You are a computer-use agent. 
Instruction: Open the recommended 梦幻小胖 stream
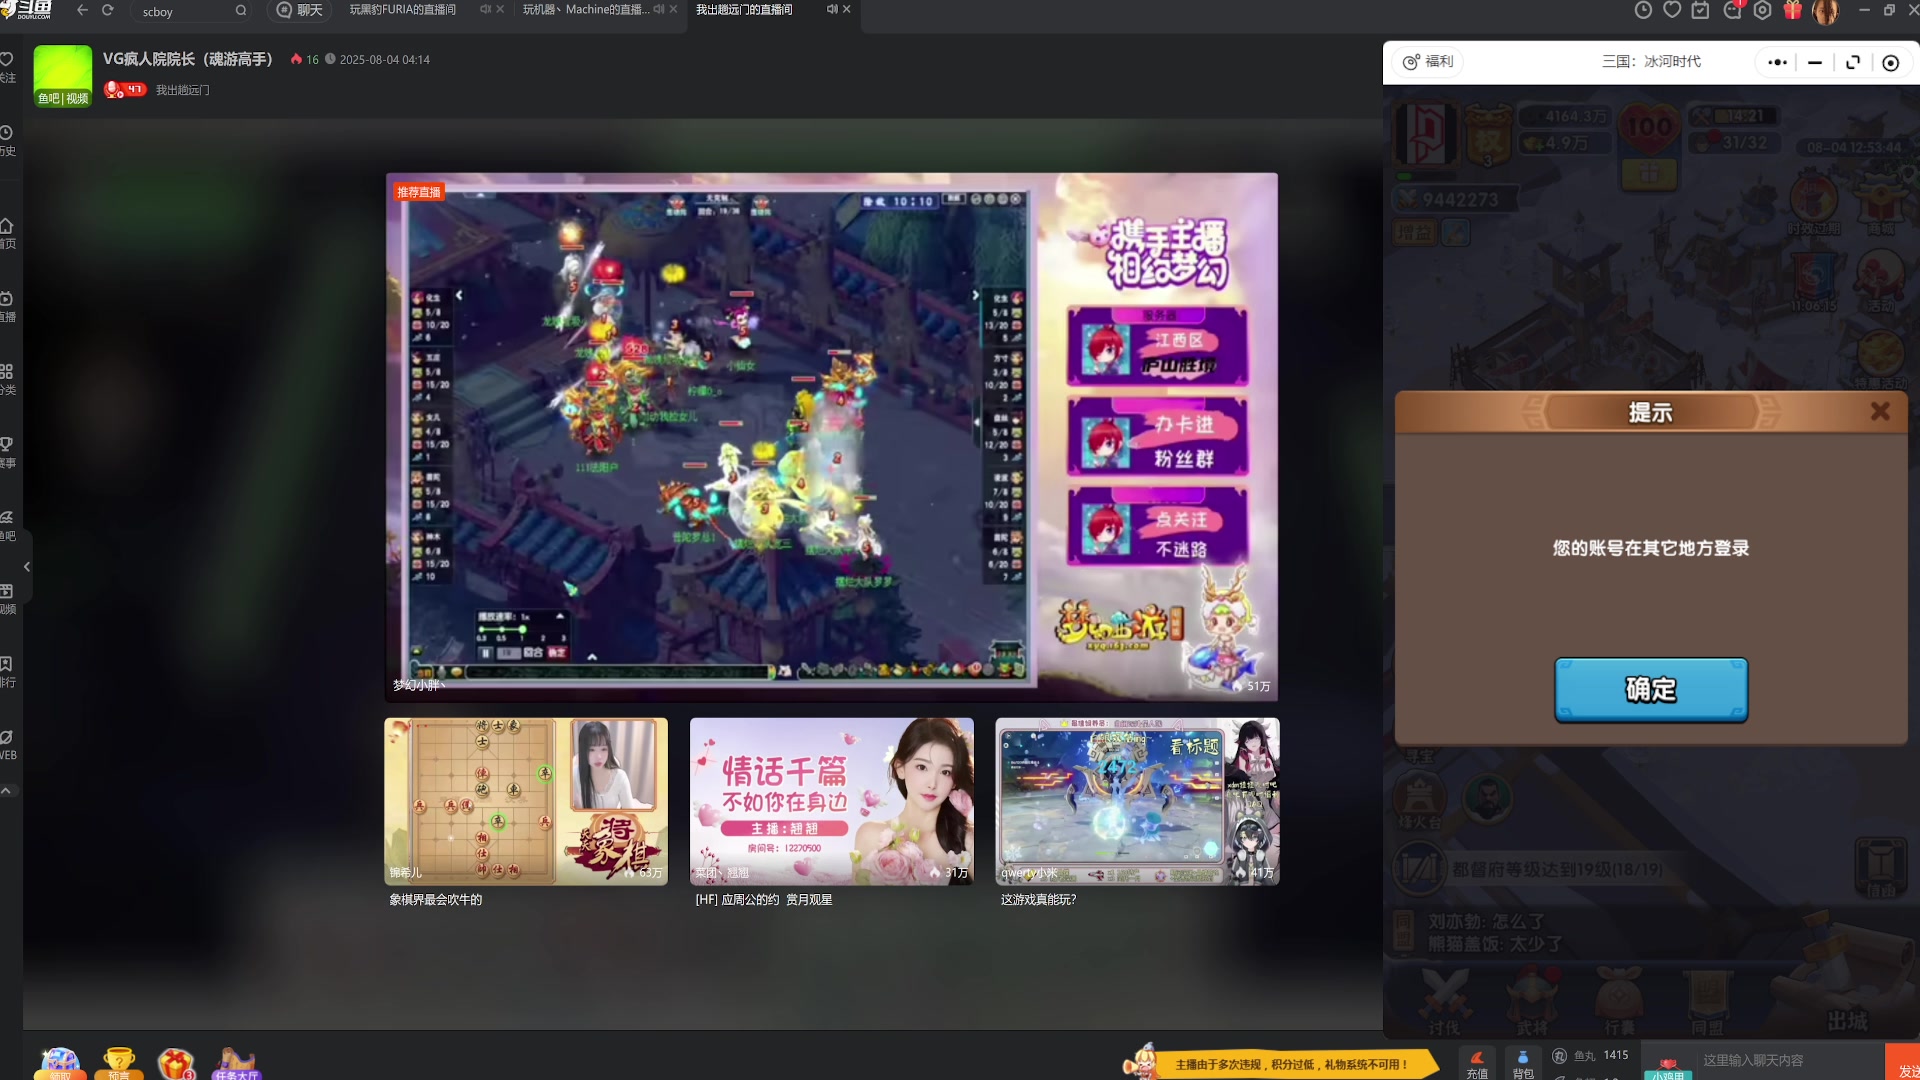[x=831, y=436]
